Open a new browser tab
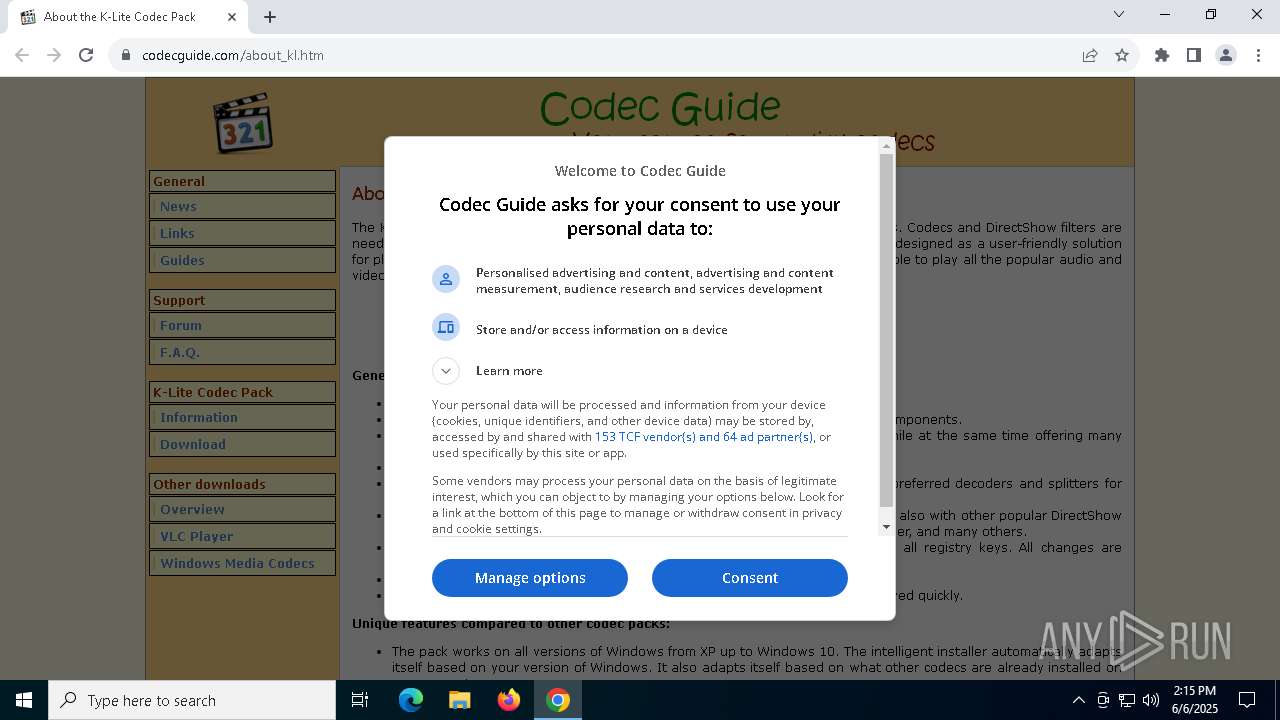Viewport: 1280px width, 720px height. 270,17
